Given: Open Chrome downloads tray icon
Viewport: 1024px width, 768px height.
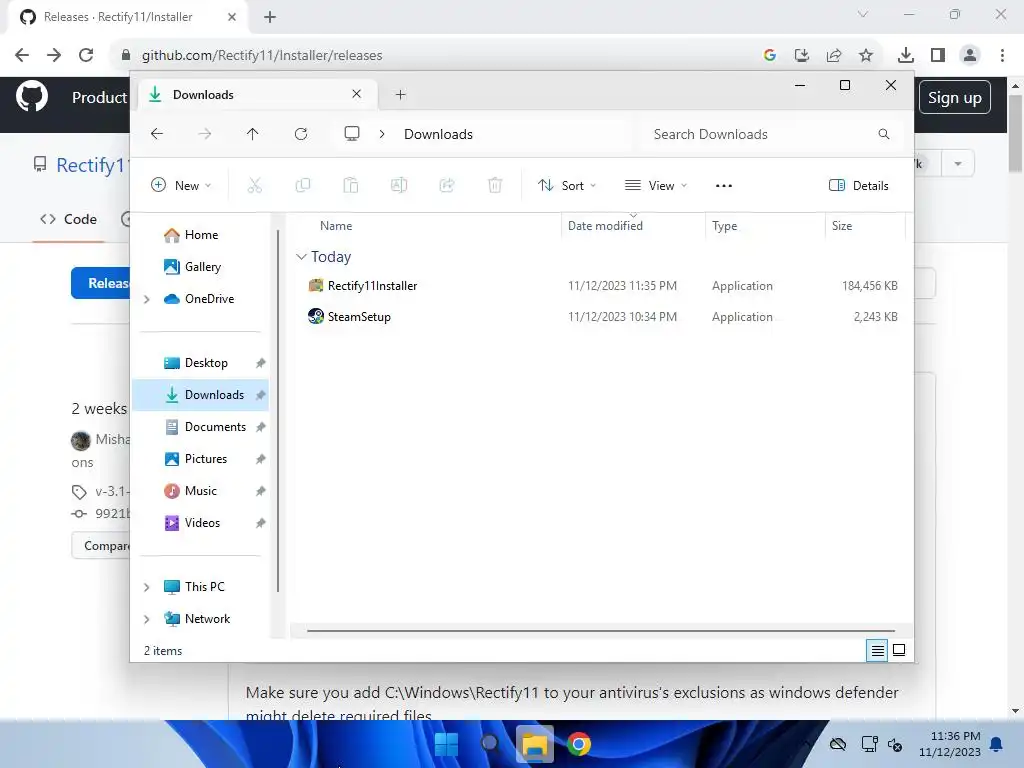Looking at the screenshot, I should point(906,55).
